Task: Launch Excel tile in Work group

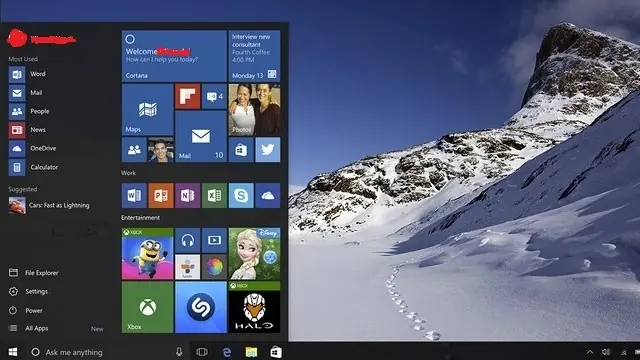Action: 214,196
